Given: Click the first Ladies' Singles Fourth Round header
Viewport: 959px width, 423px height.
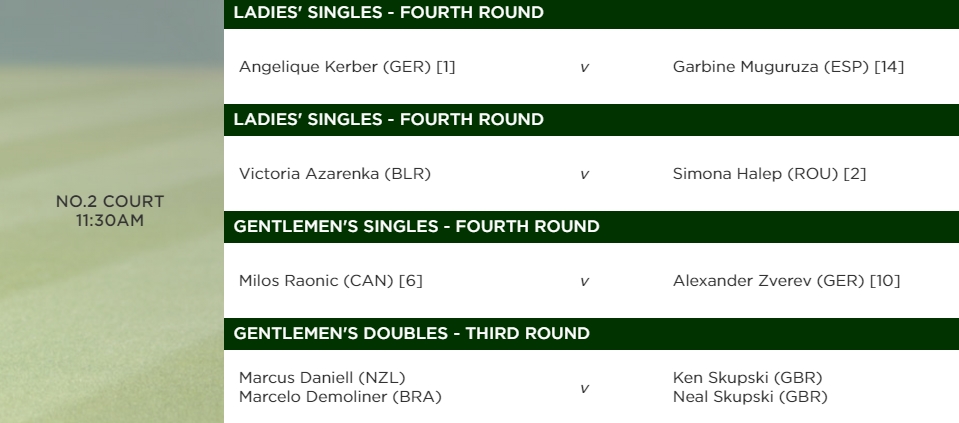Looking at the screenshot, I should [x=388, y=13].
